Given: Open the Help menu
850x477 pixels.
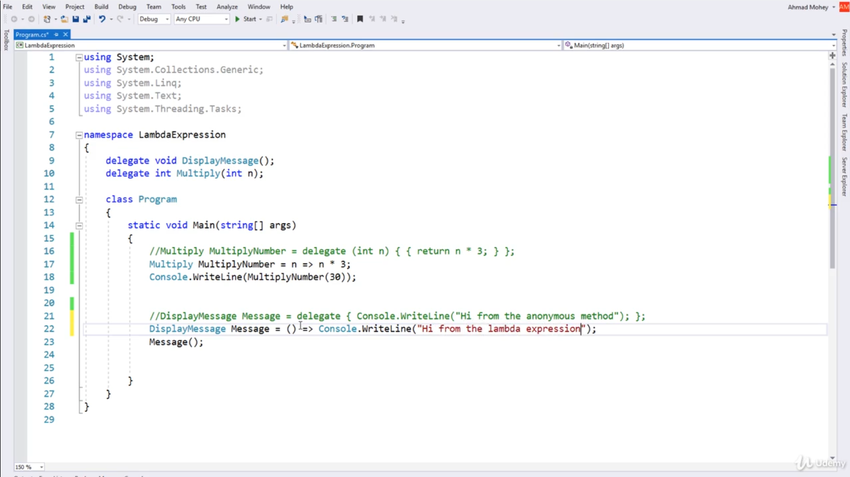Looking at the screenshot, I should (x=287, y=7).
